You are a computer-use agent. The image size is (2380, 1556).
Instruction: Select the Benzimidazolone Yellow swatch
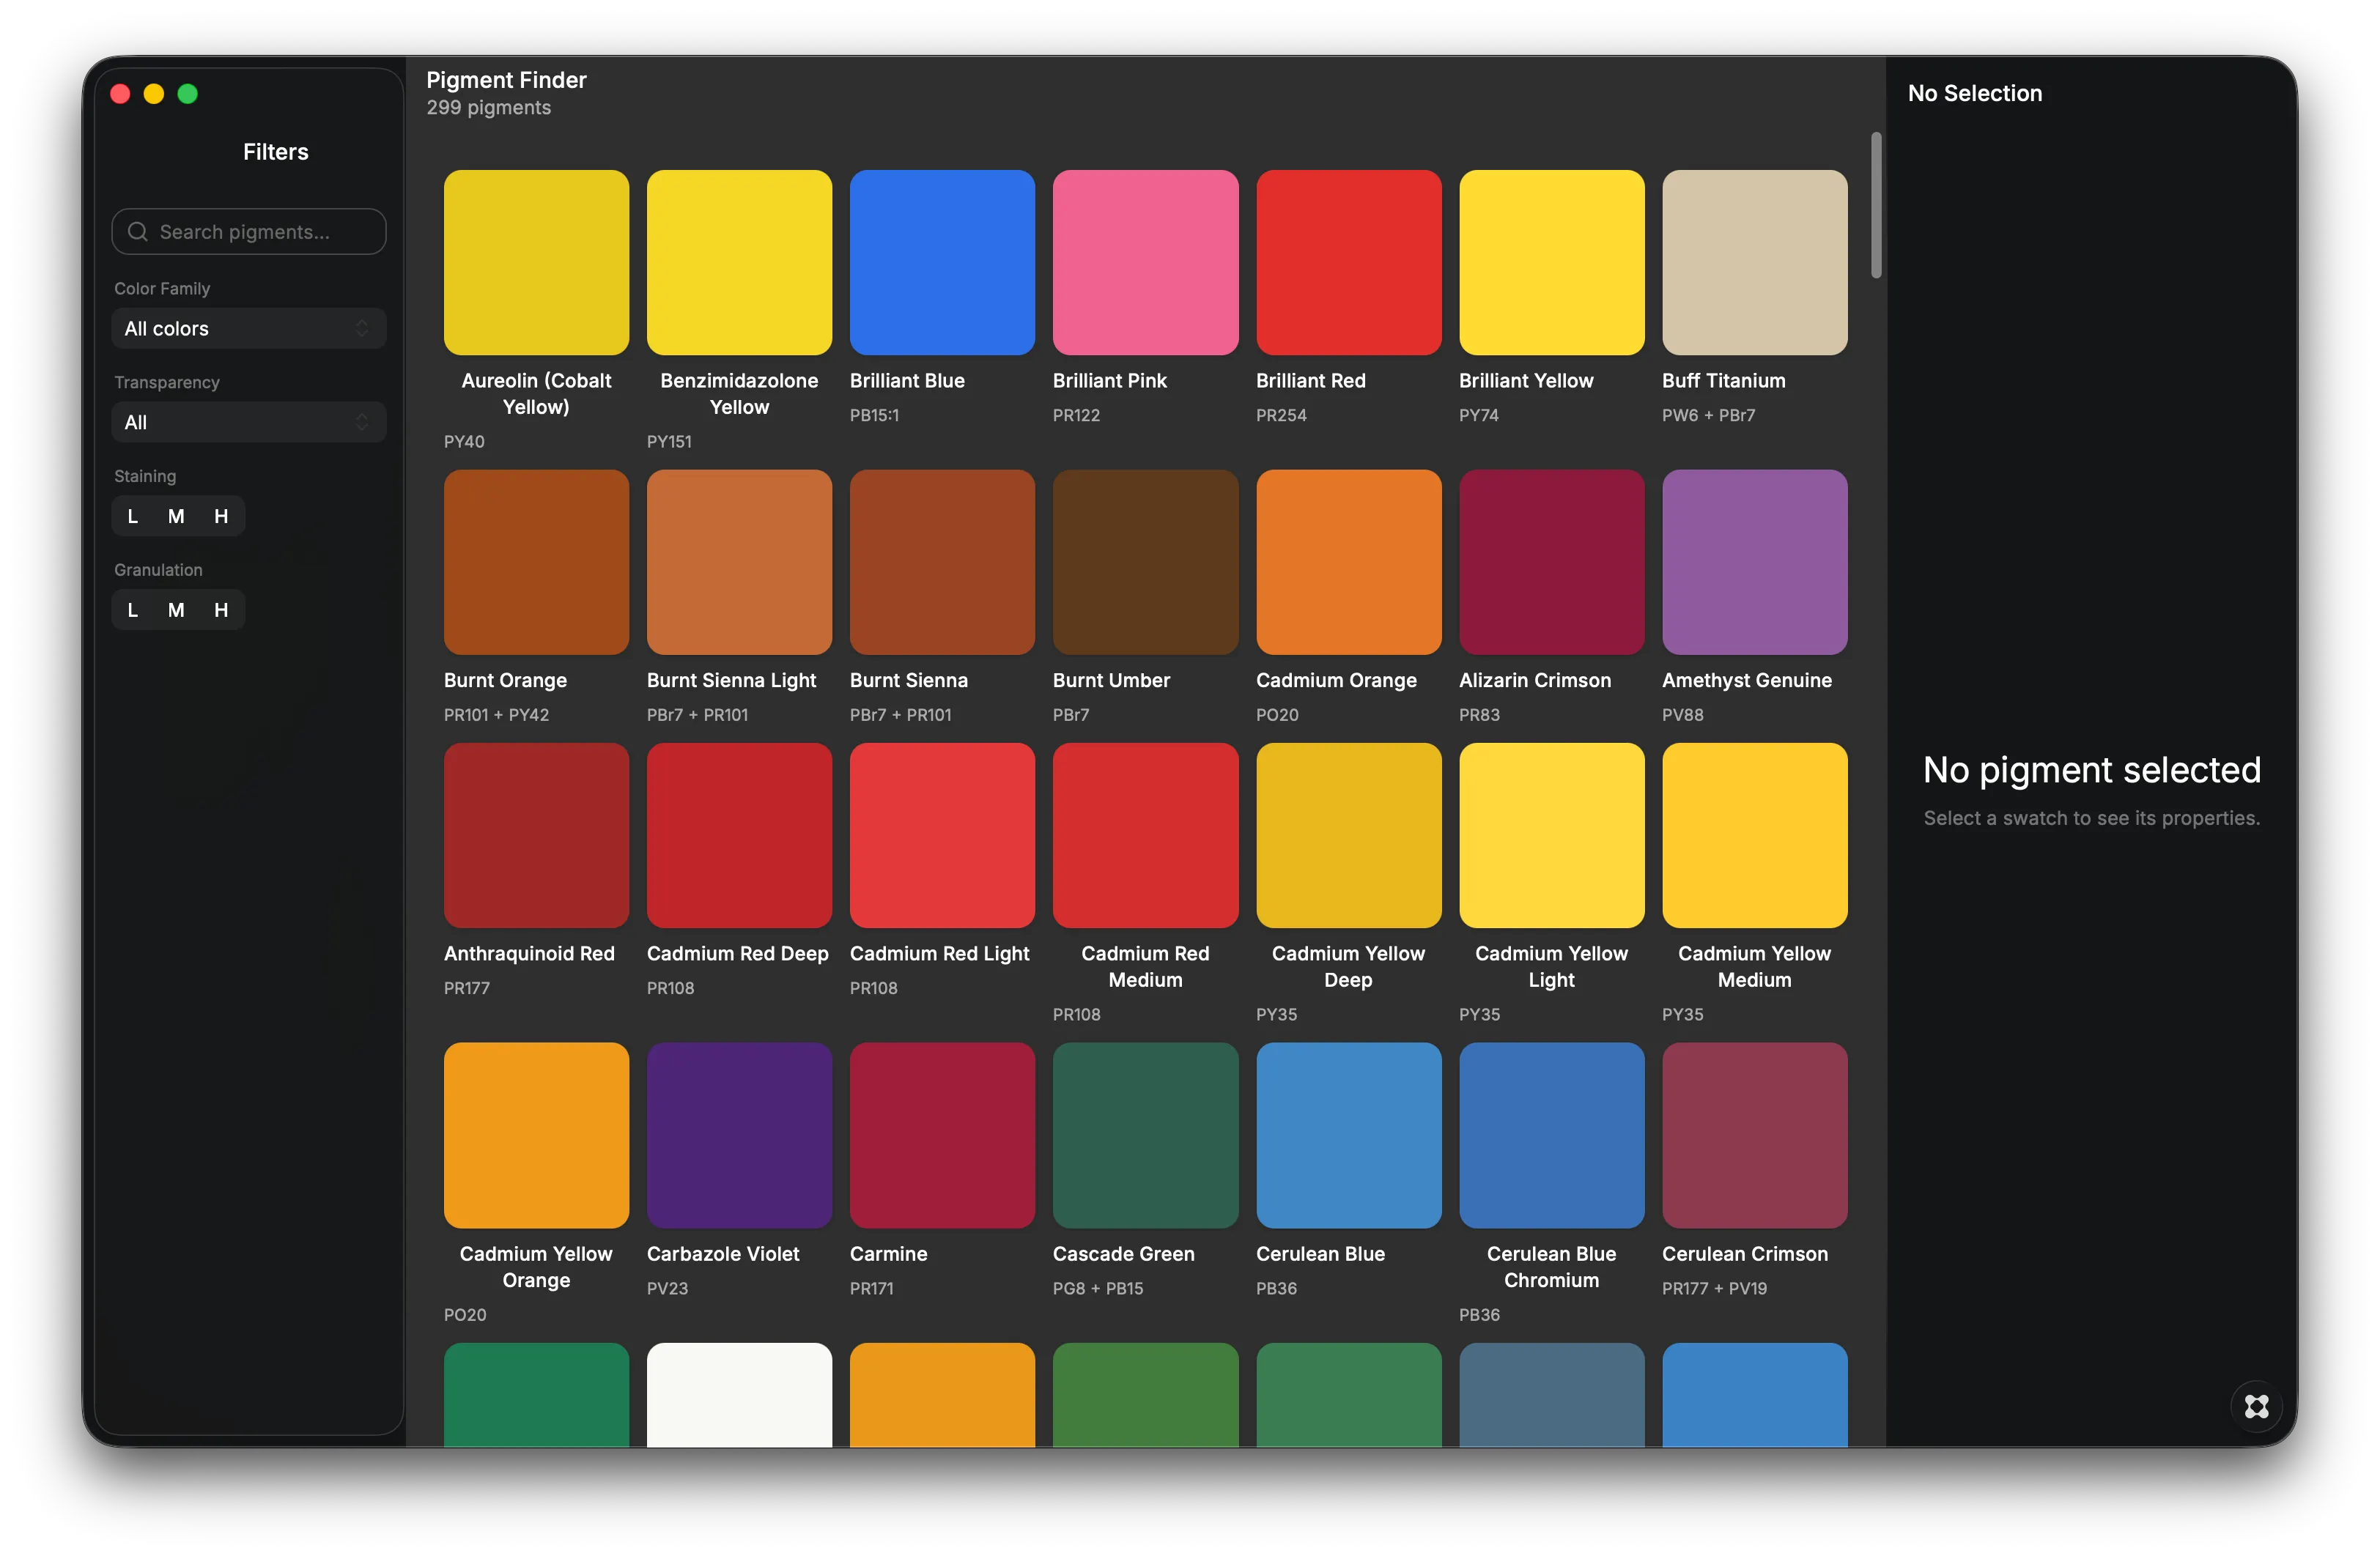coord(739,263)
